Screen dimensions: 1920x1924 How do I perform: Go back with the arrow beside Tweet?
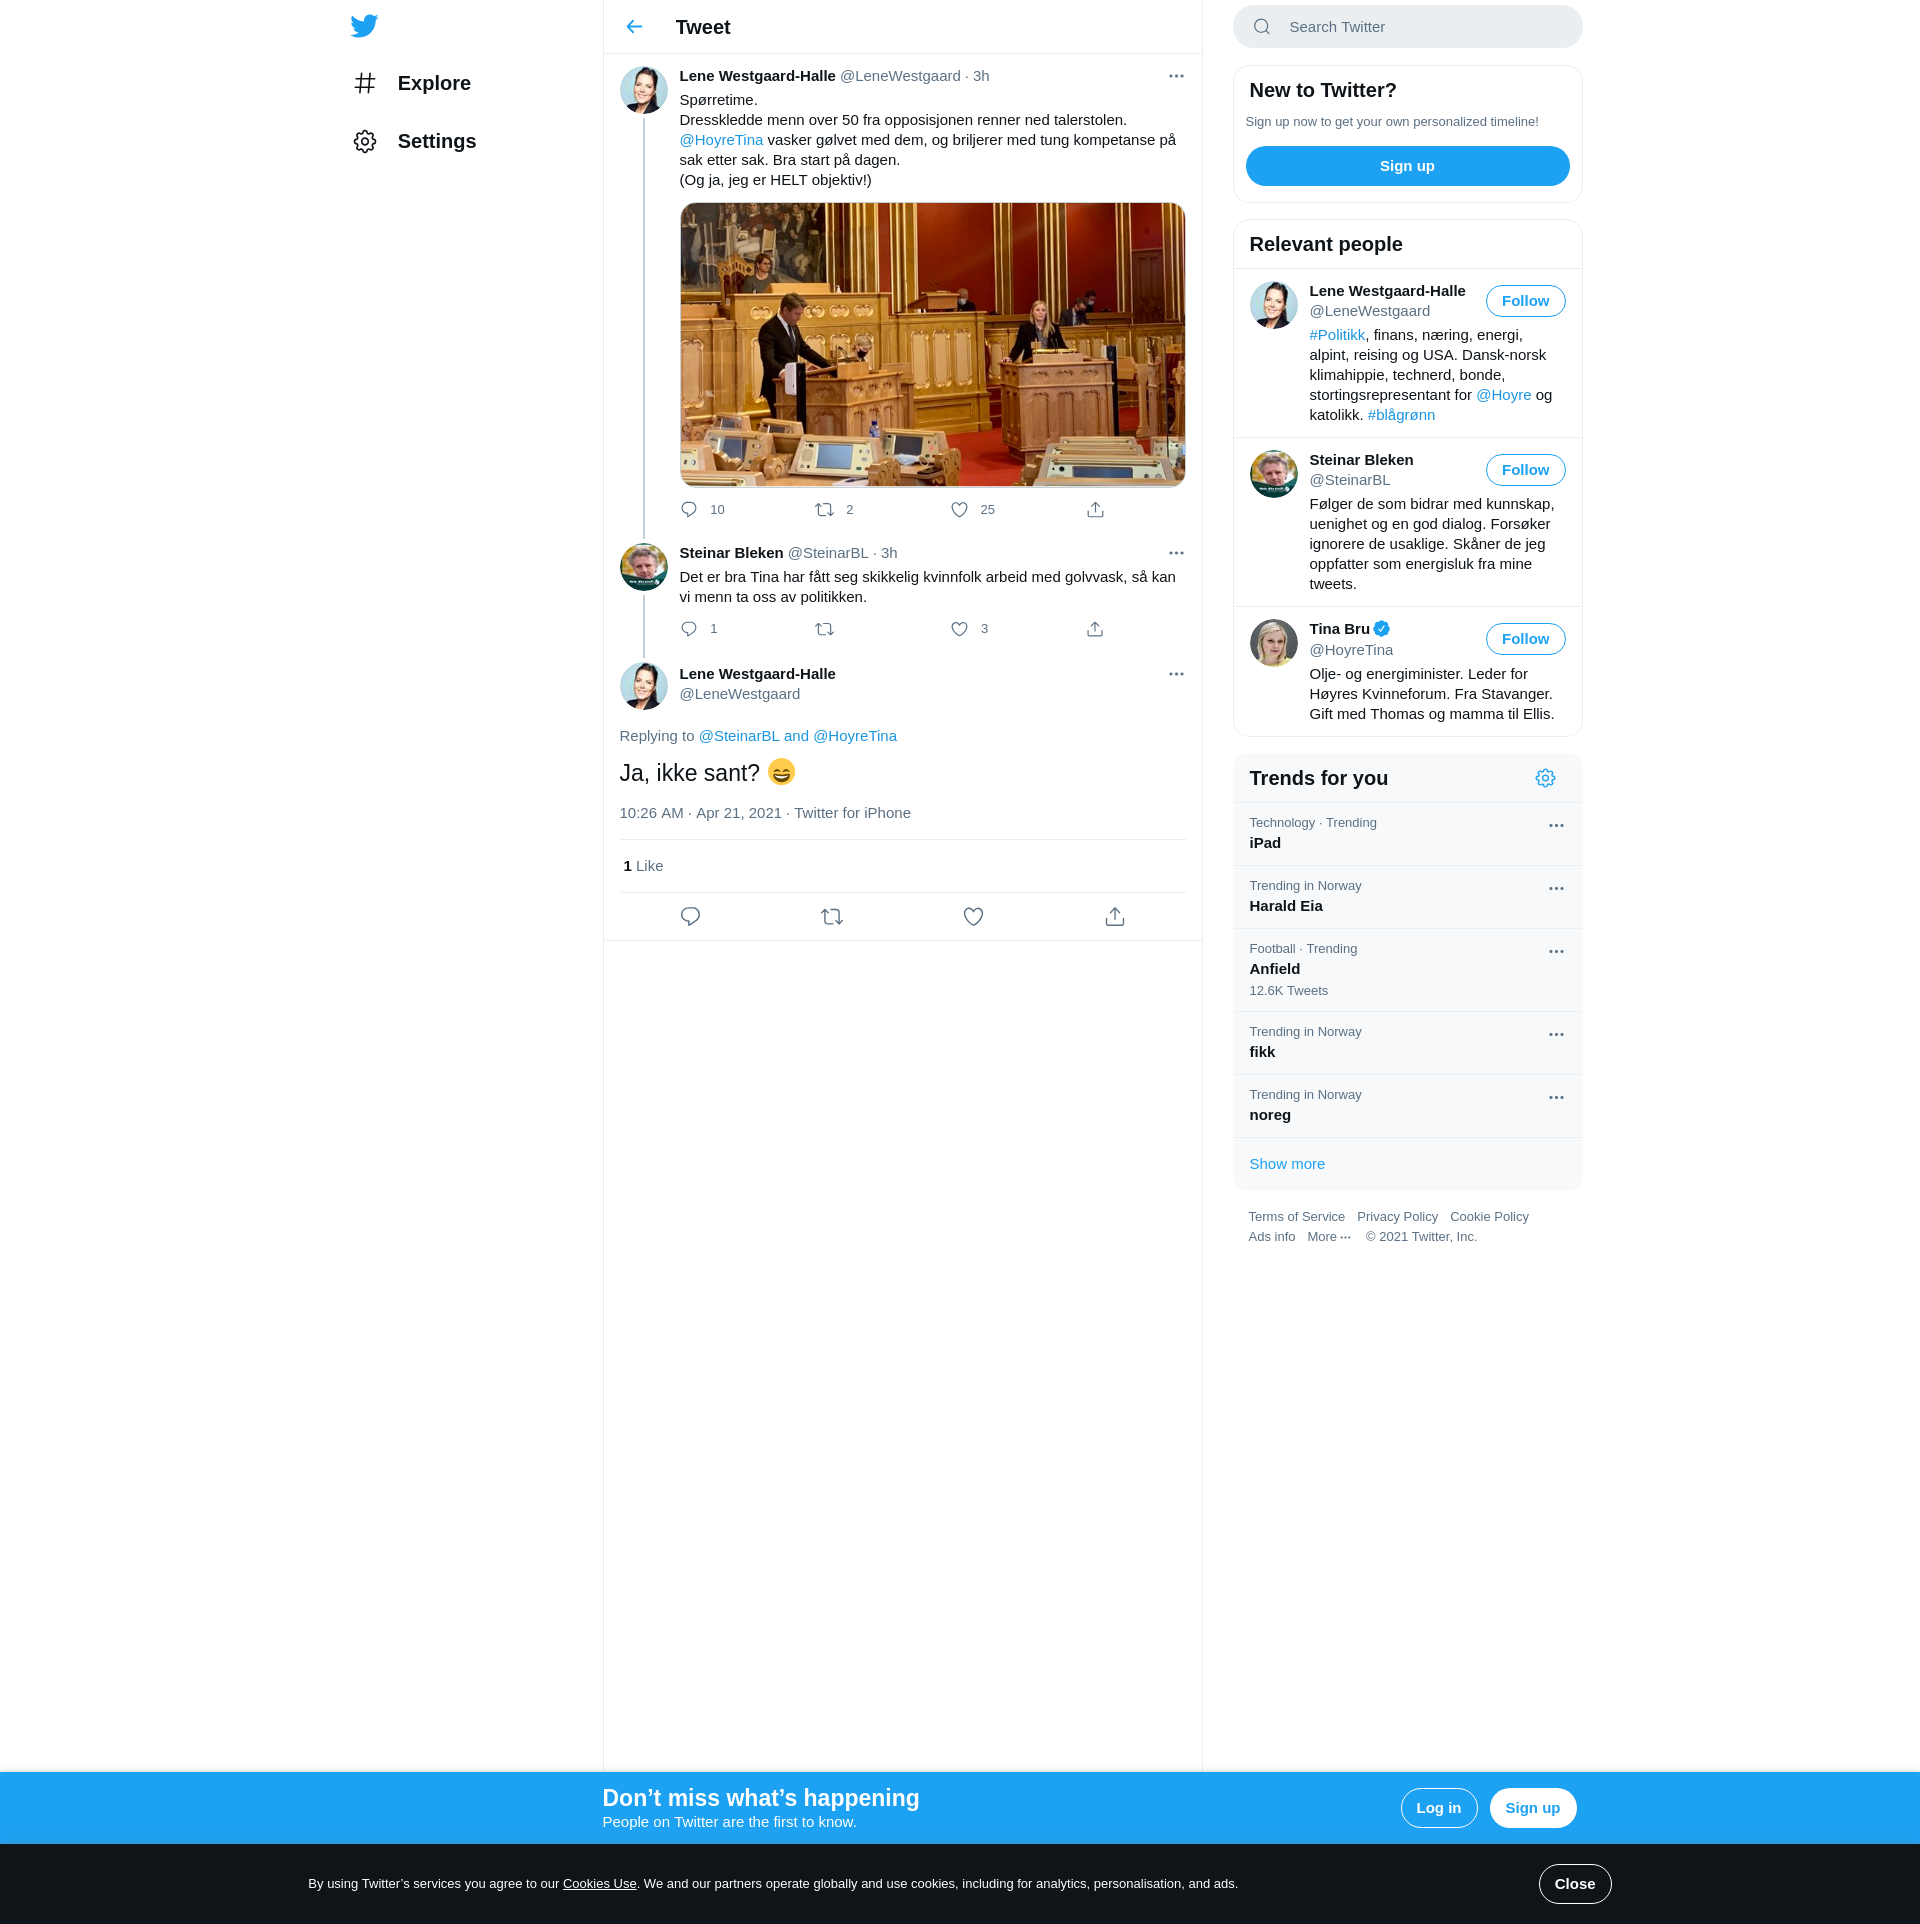[634, 27]
